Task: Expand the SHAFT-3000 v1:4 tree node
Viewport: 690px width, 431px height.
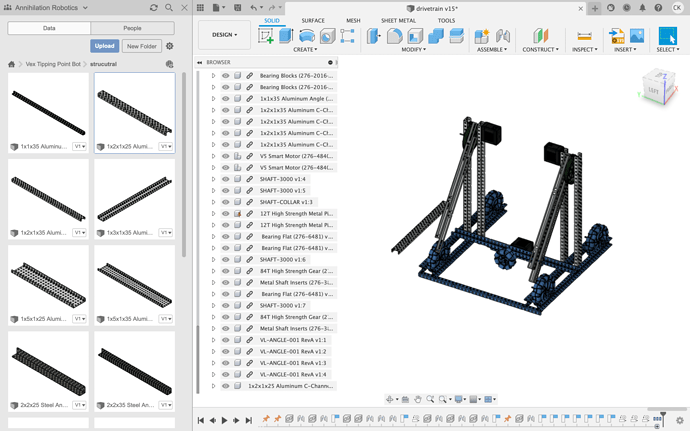Action: click(213, 179)
